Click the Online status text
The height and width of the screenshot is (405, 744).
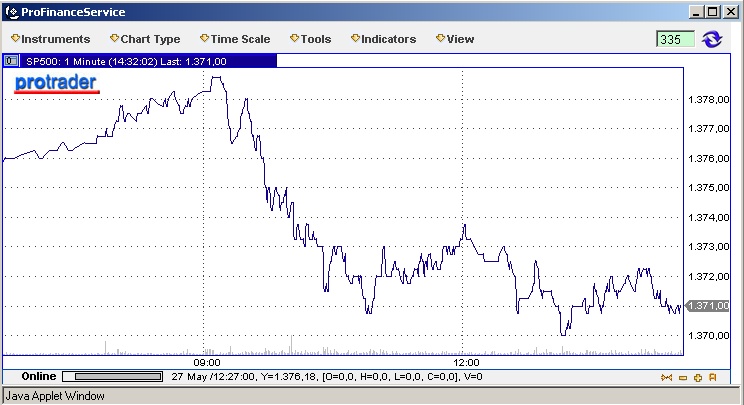[x=39, y=376]
